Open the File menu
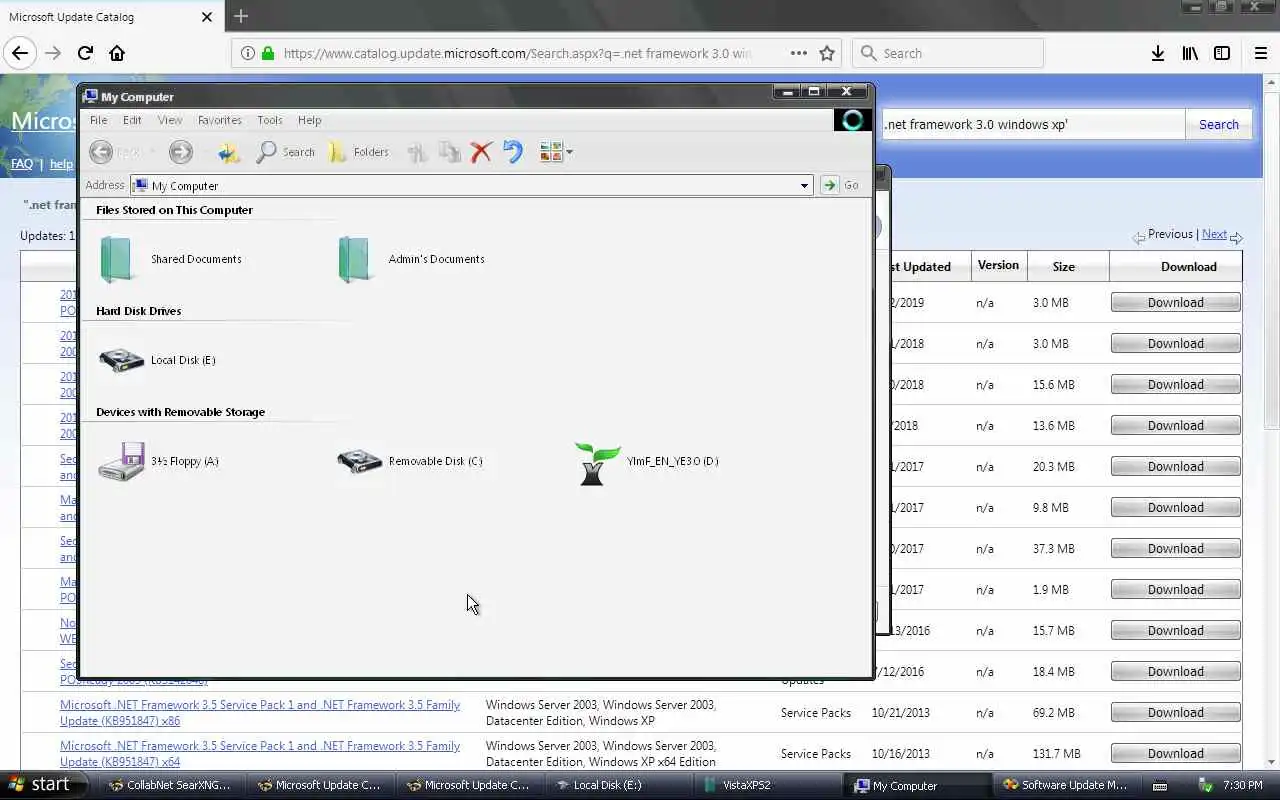 98,120
